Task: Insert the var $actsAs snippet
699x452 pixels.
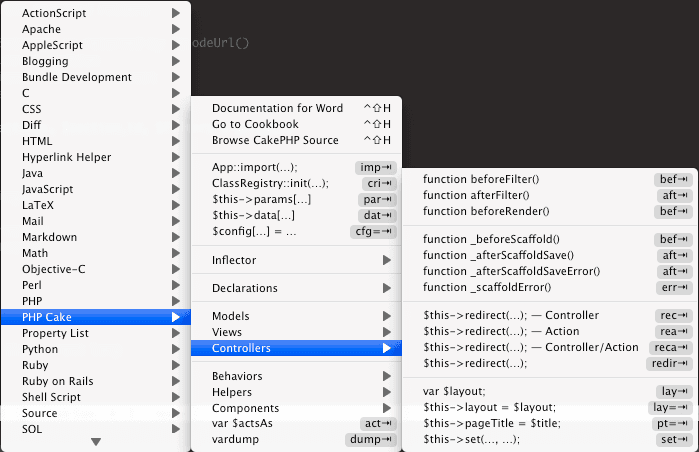Action: [x=296, y=423]
